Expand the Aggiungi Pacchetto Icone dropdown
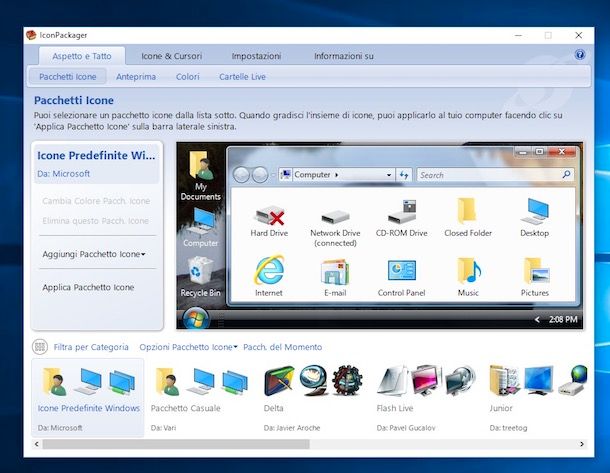This screenshot has width=610, height=473. pyautogui.click(x=94, y=254)
